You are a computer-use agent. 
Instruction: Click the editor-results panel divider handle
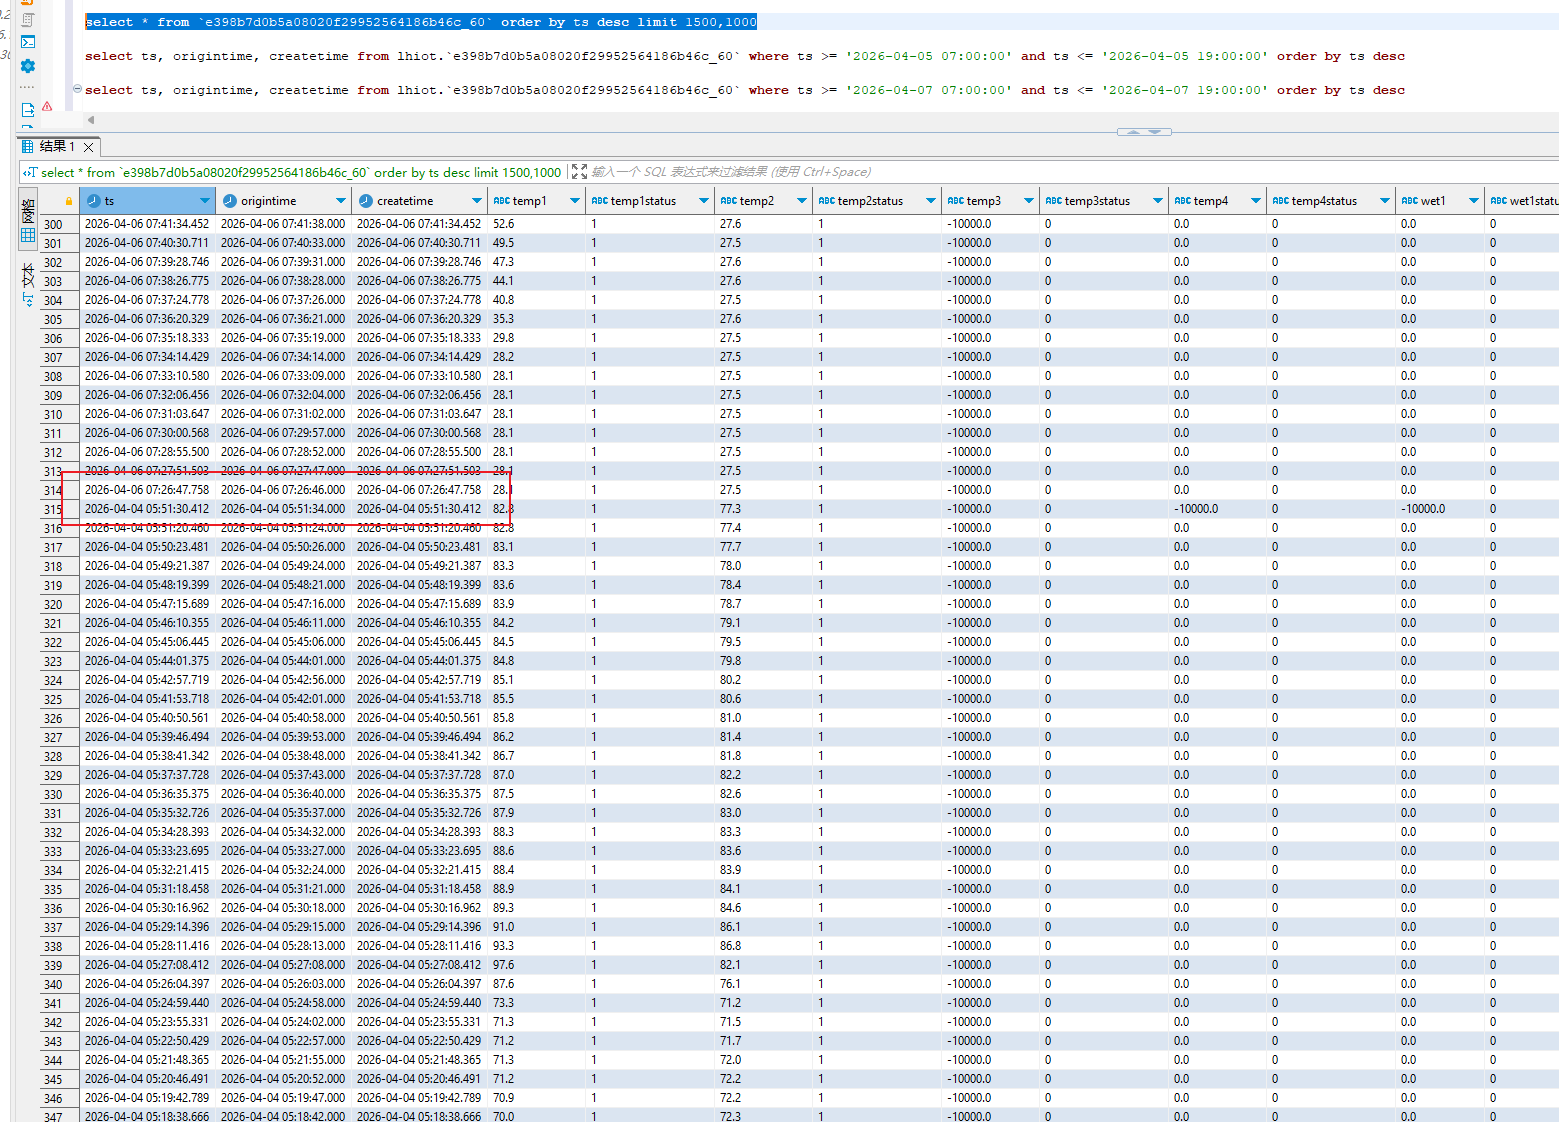tap(1143, 131)
